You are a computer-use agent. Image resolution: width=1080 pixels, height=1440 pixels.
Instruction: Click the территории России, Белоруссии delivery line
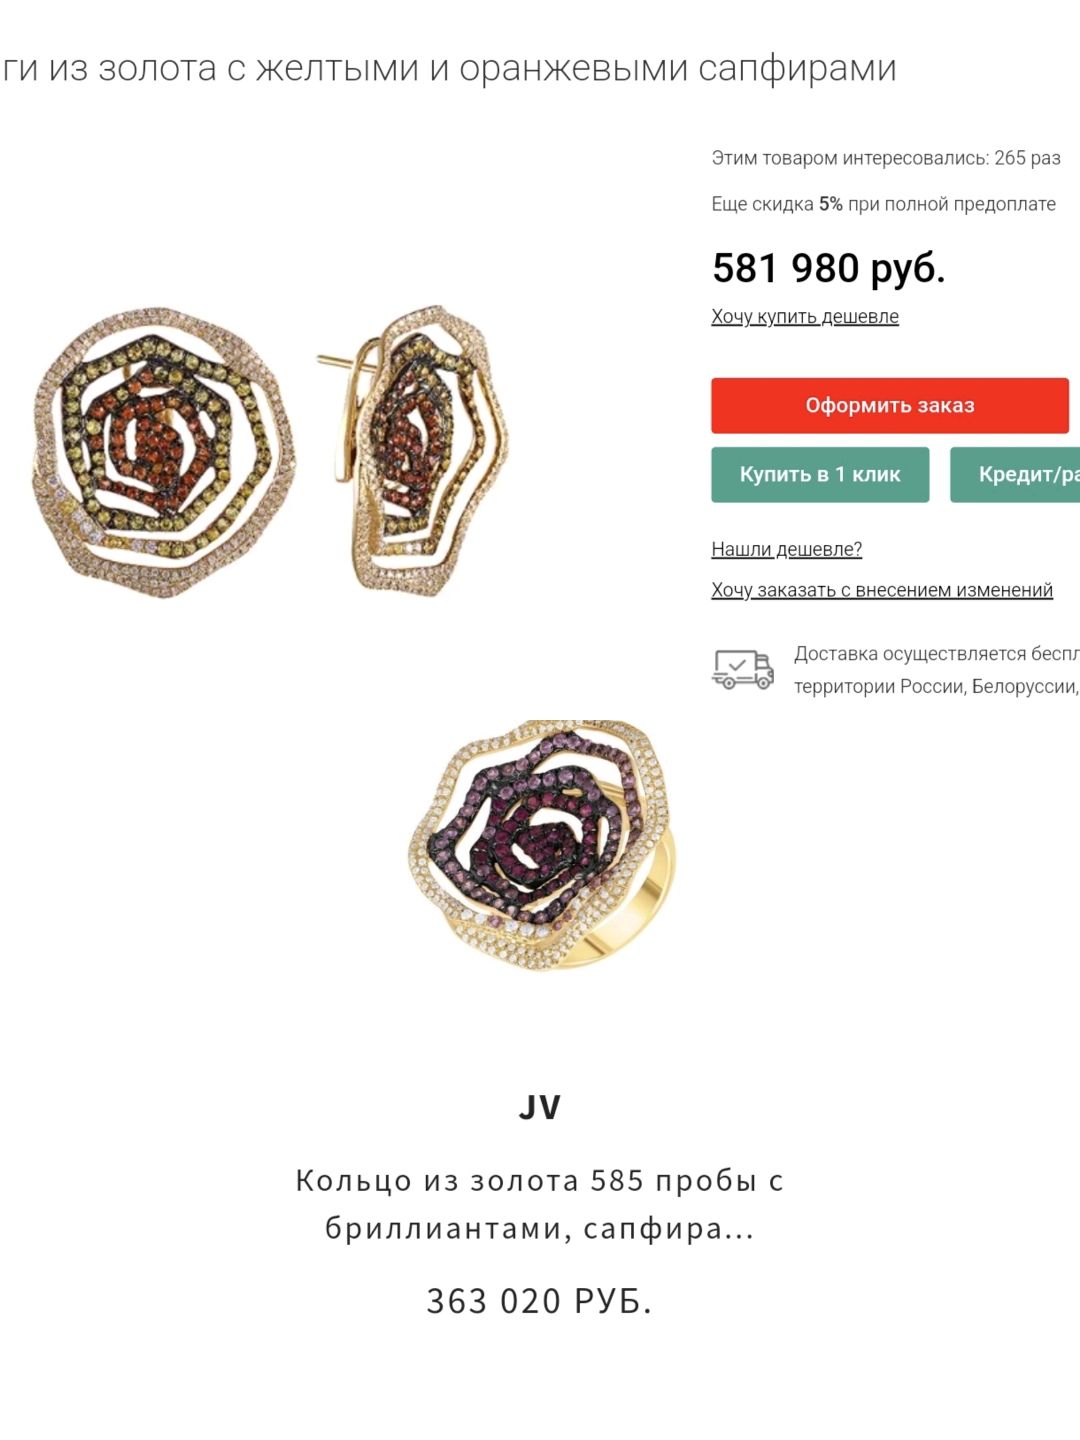click(x=937, y=687)
